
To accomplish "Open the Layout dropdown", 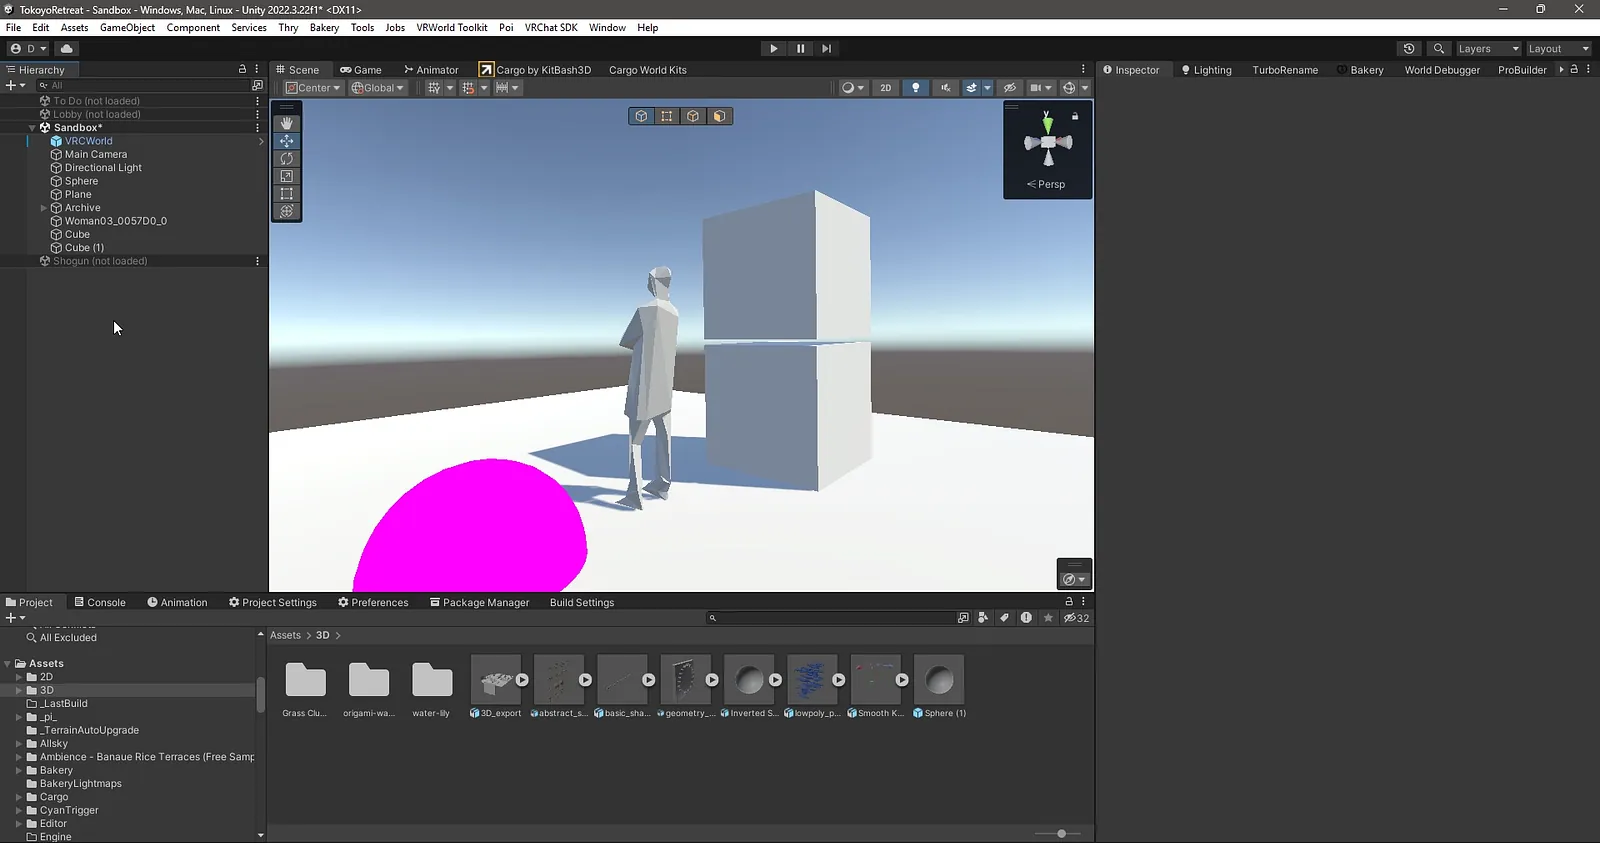I will (1558, 48).
